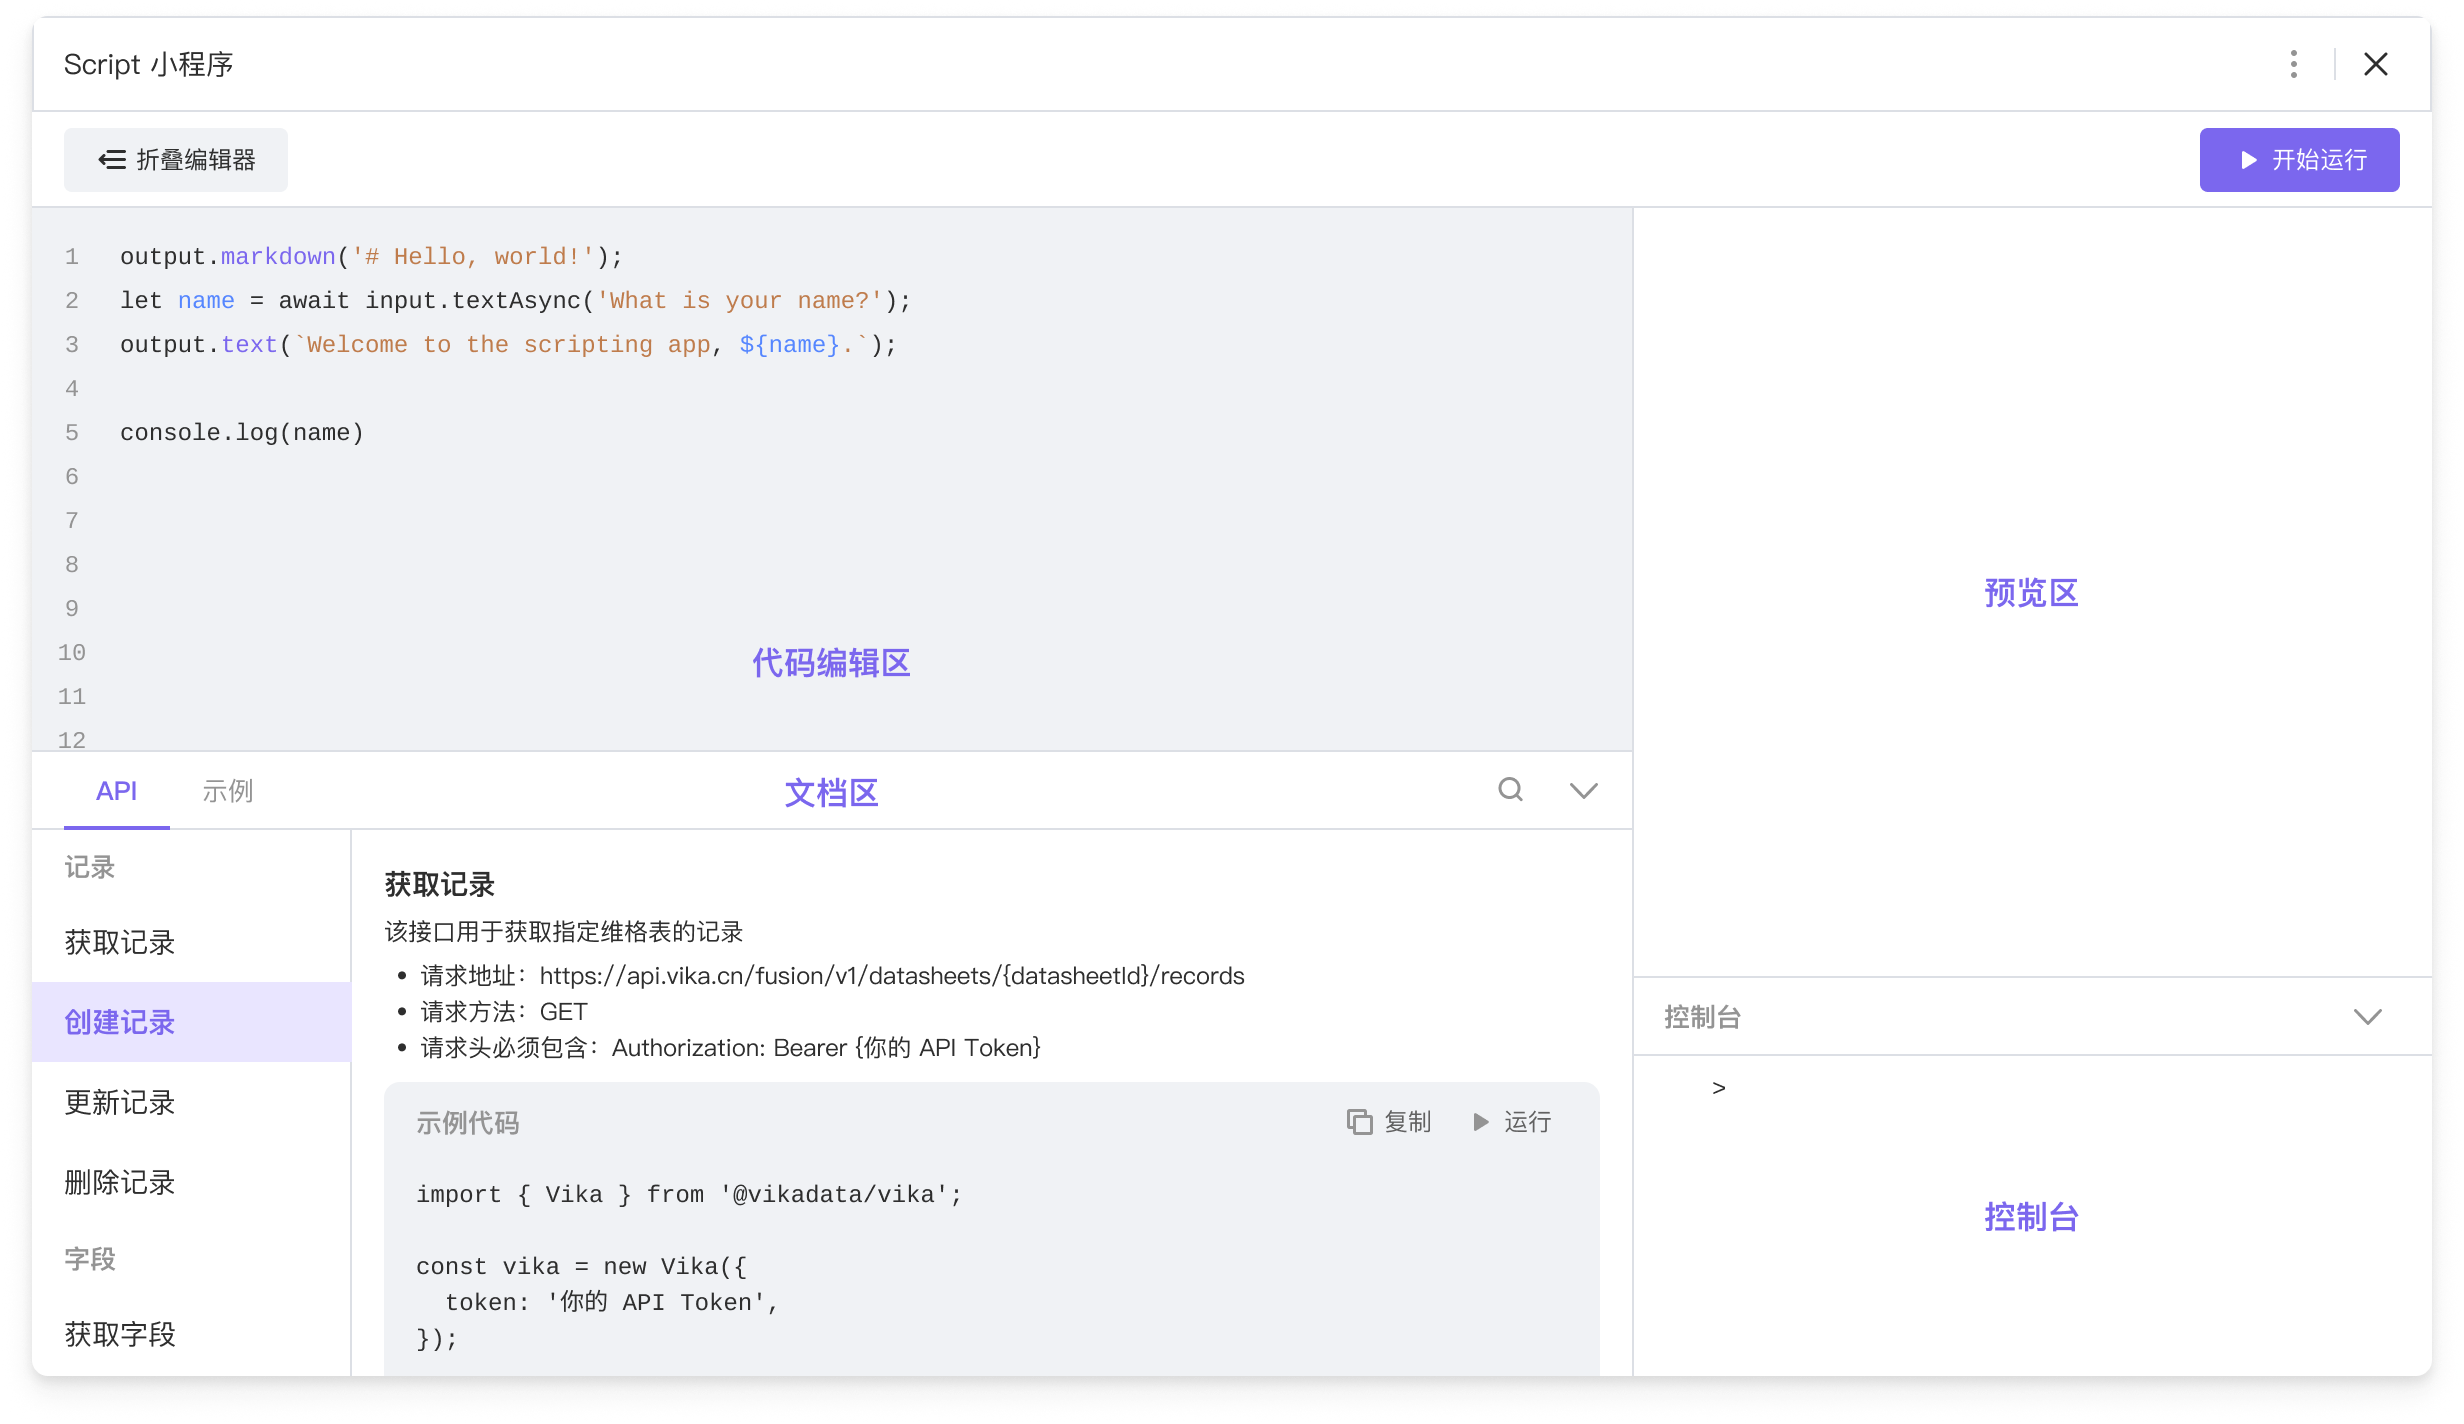Close the Script widget window

[x=2375, y=64]
